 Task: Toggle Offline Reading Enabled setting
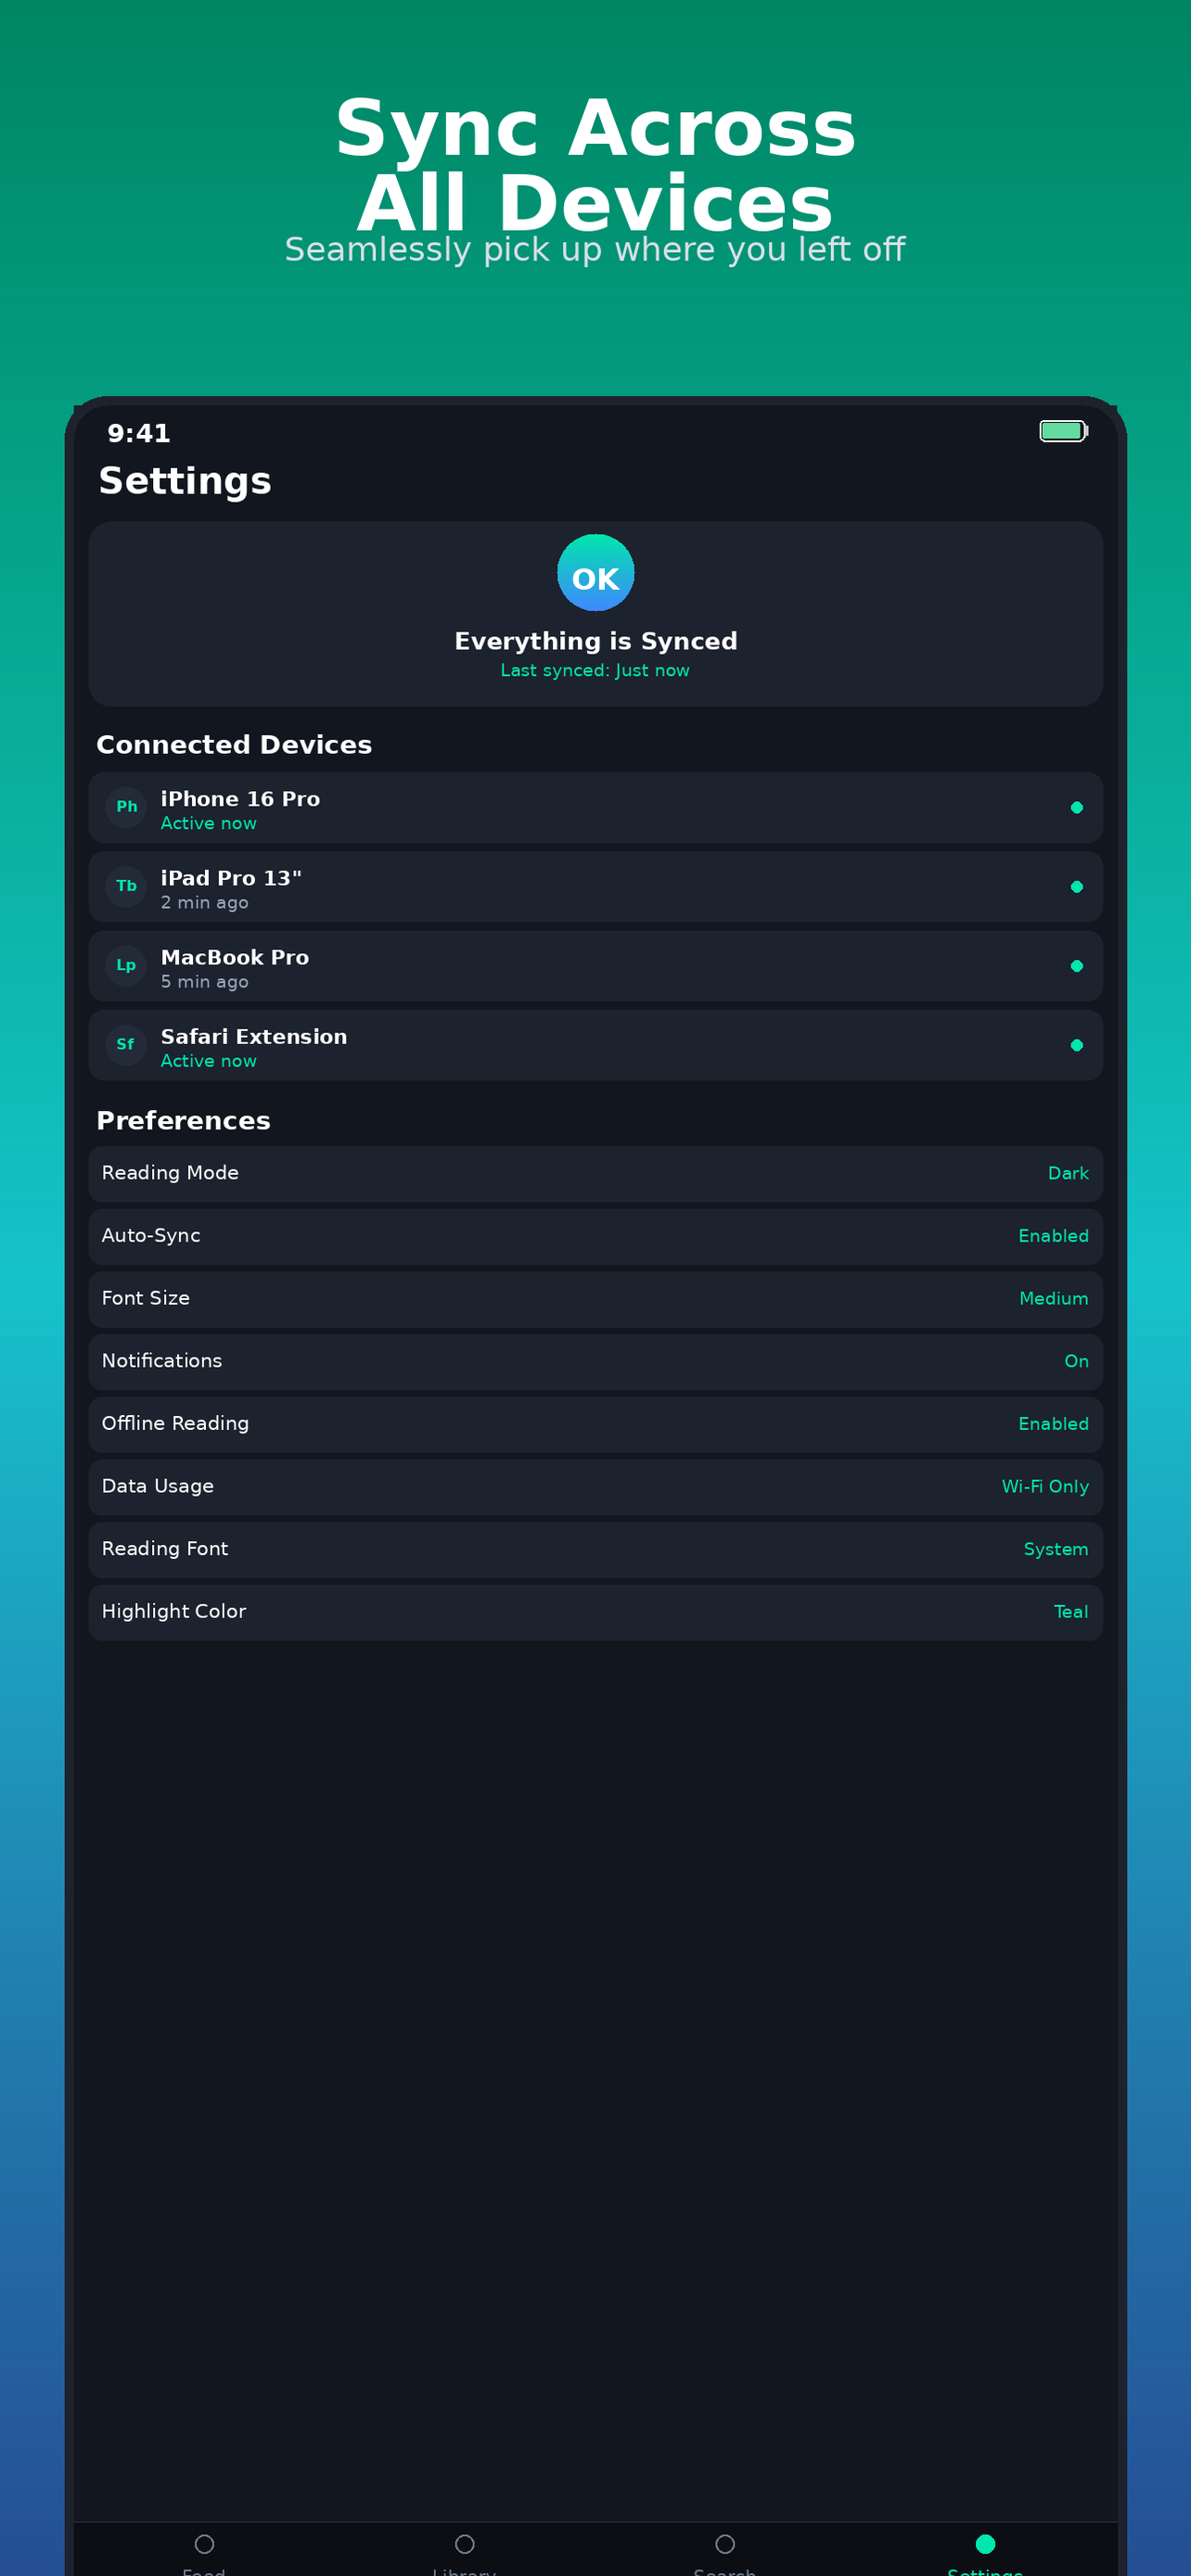(x=595, y=1424)
